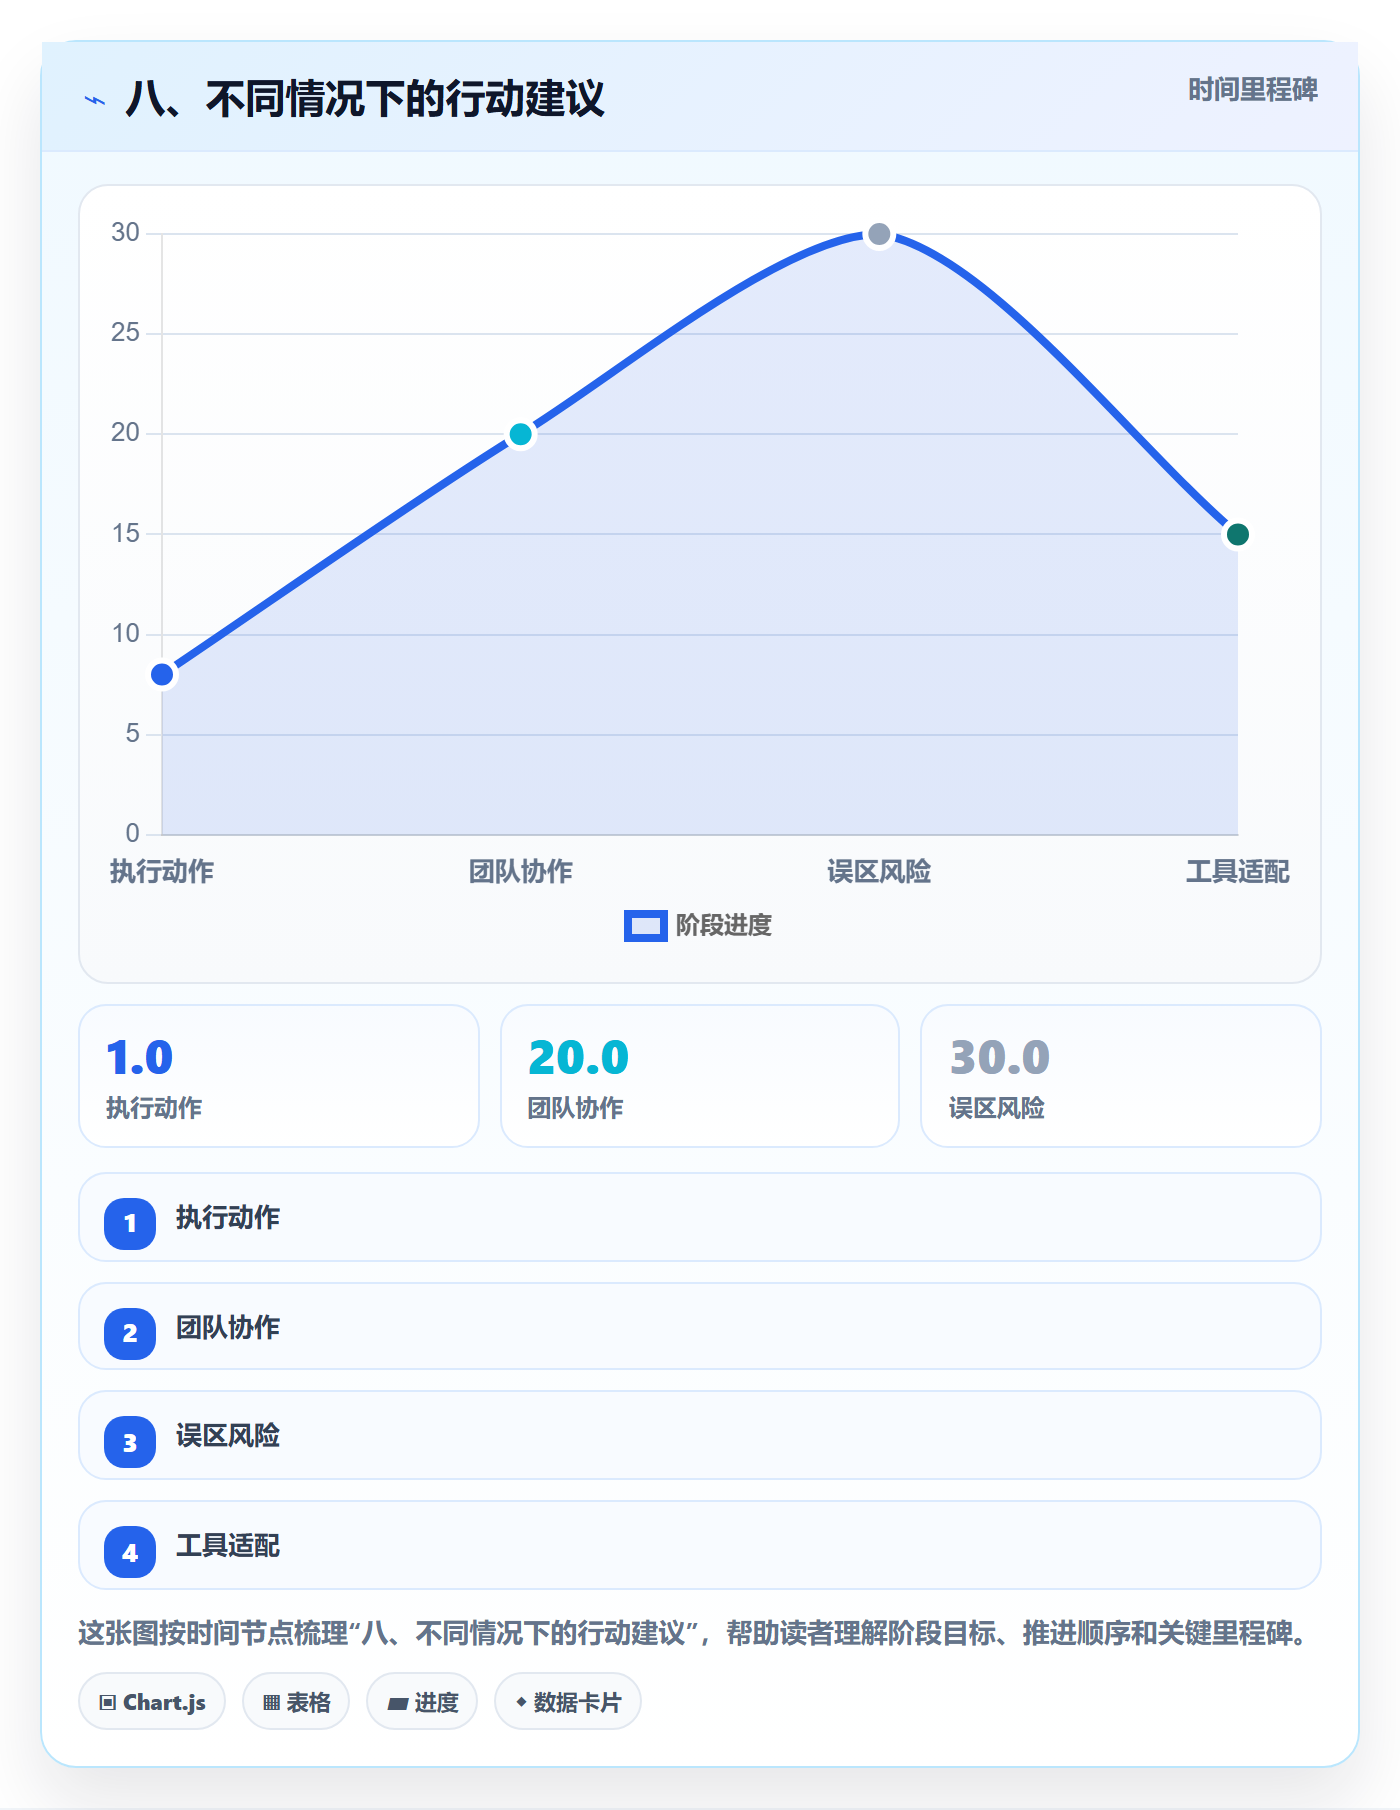
Task: Click the 20.0 value in the stat card
Action: pos(578,1057)
